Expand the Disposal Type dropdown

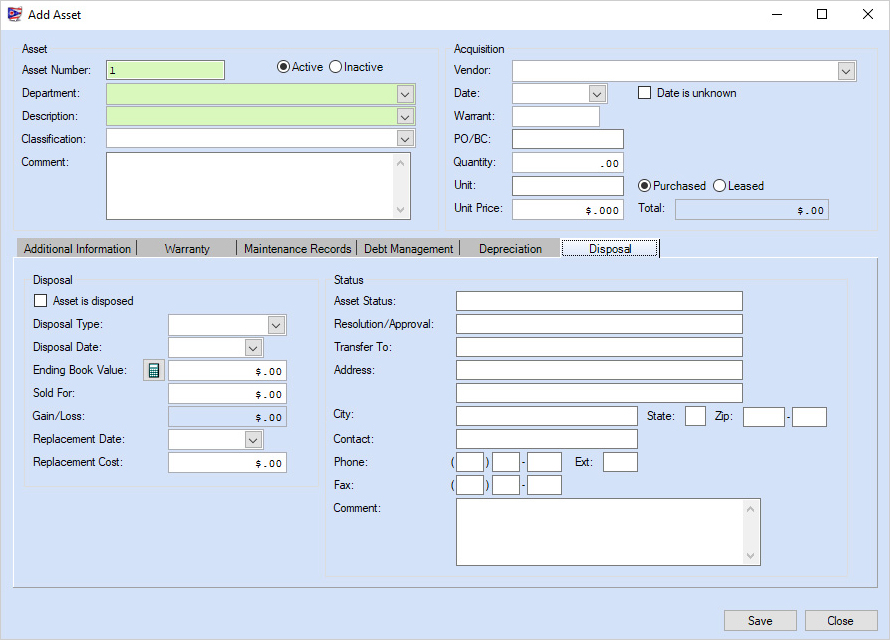pos(276,325)
